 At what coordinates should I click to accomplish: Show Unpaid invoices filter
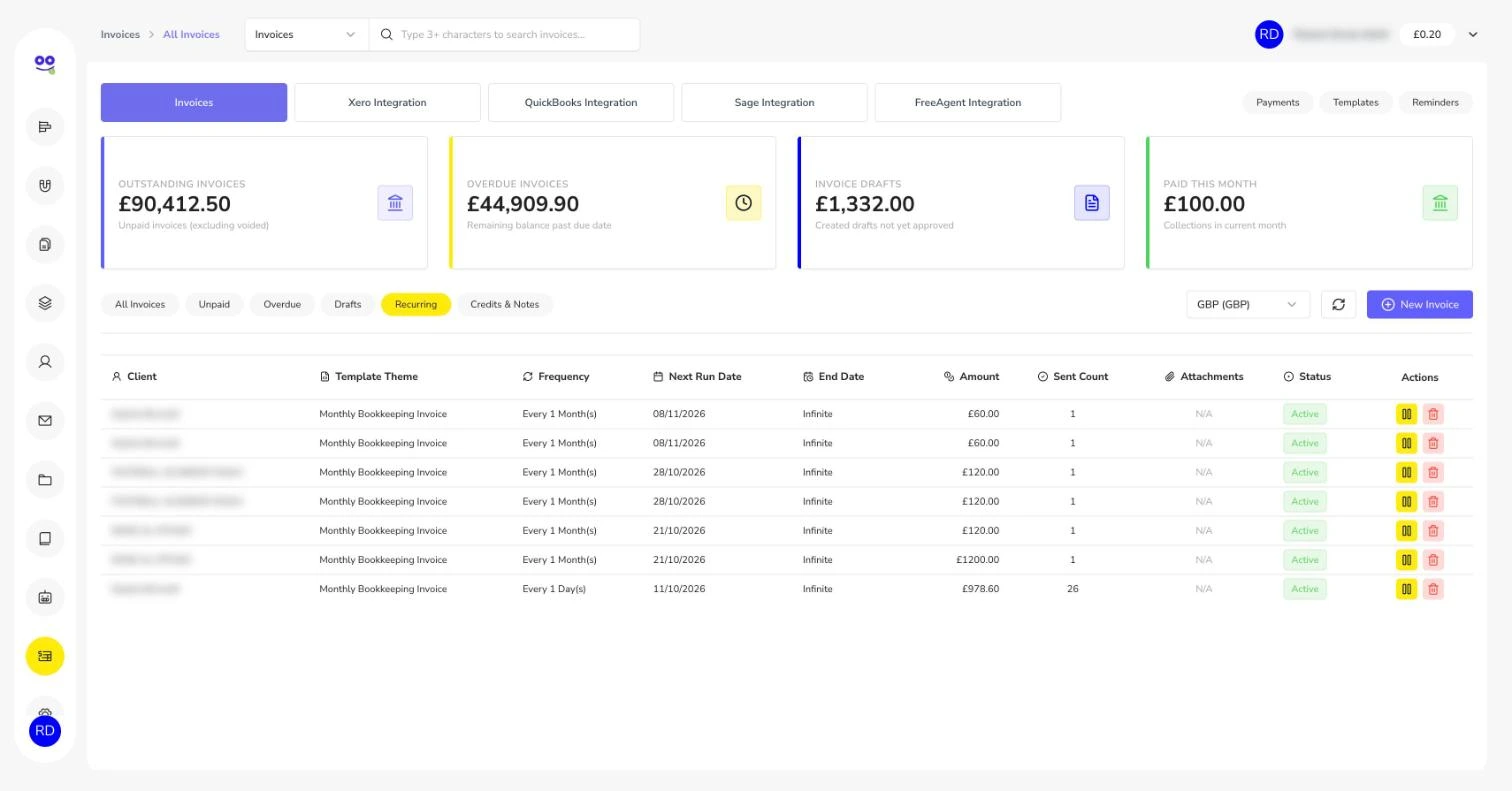214,305
